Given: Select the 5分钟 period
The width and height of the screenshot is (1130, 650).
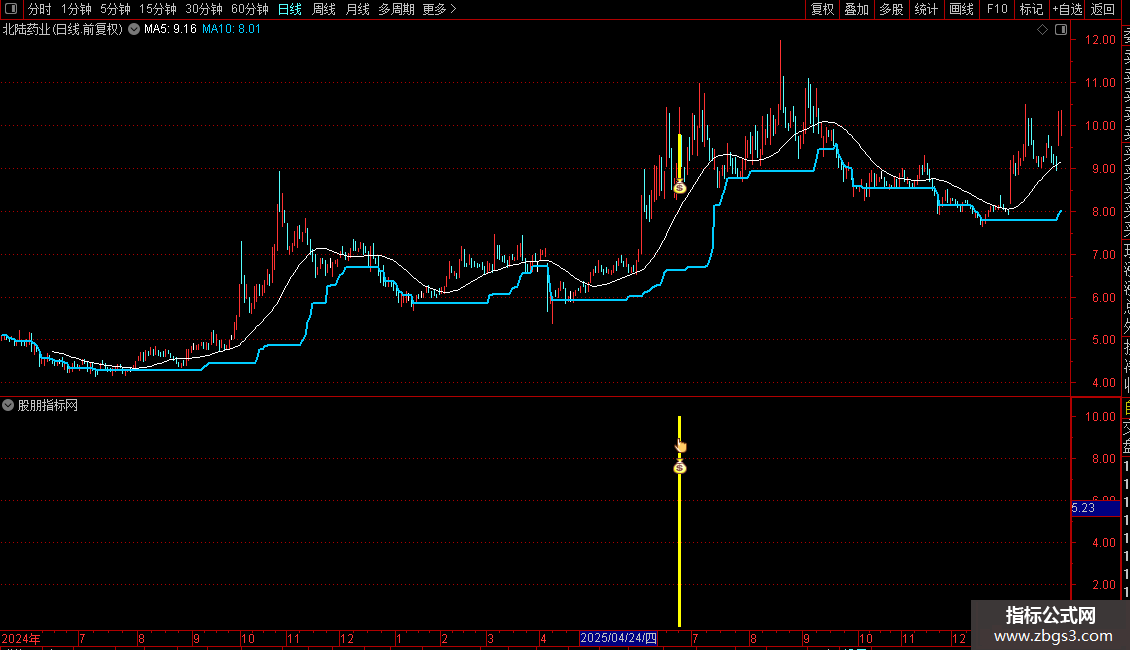Looking at the screenshot, I should click(115, 9).
